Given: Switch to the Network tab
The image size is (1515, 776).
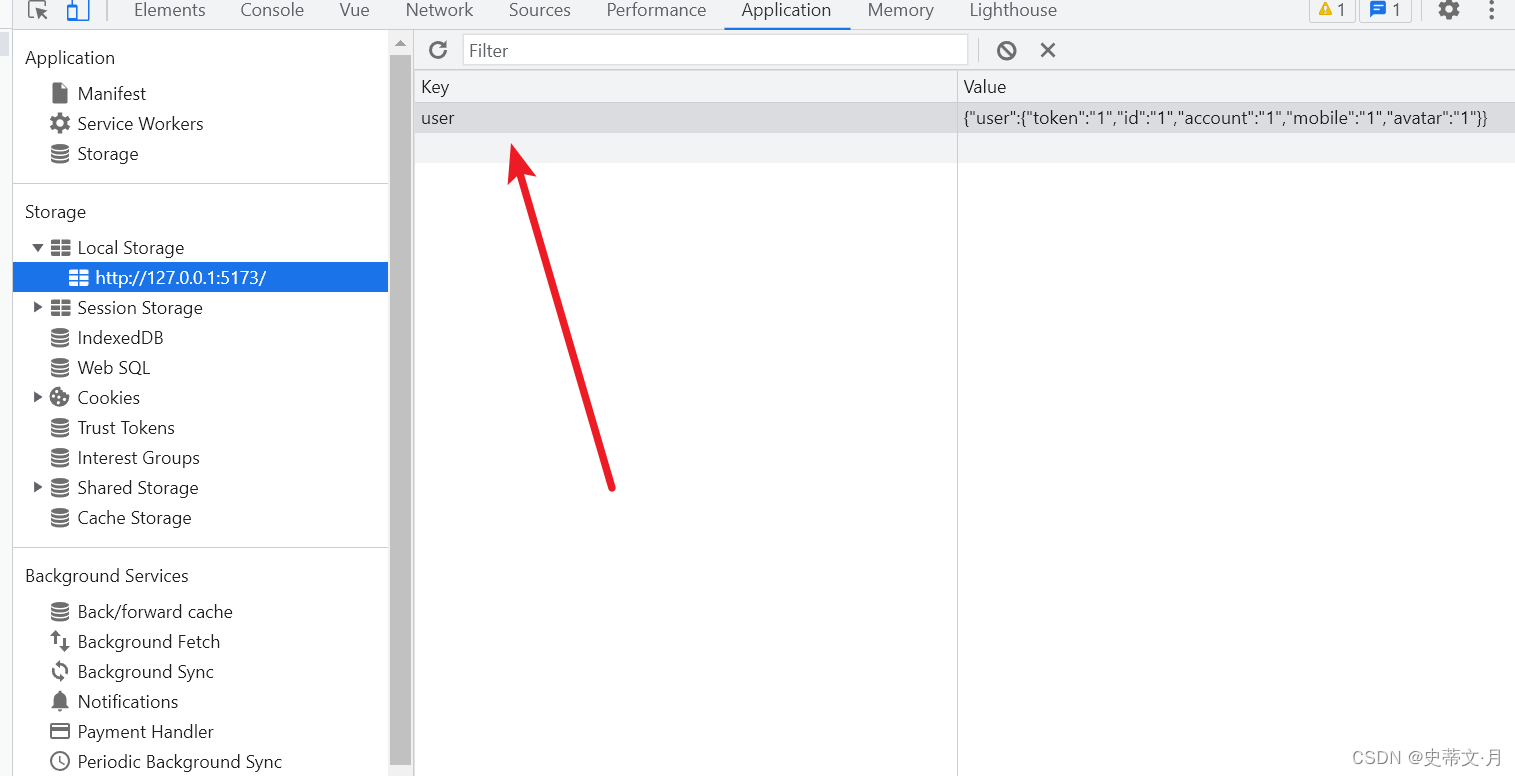Looking at the screenshot, I should coord(439,10).
